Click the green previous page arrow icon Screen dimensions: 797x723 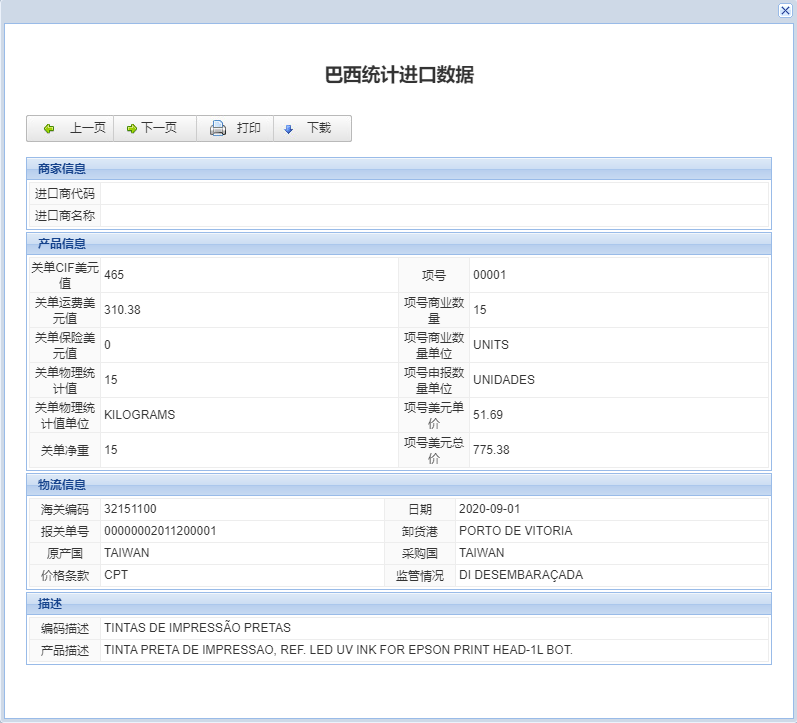tap(49, 129)
